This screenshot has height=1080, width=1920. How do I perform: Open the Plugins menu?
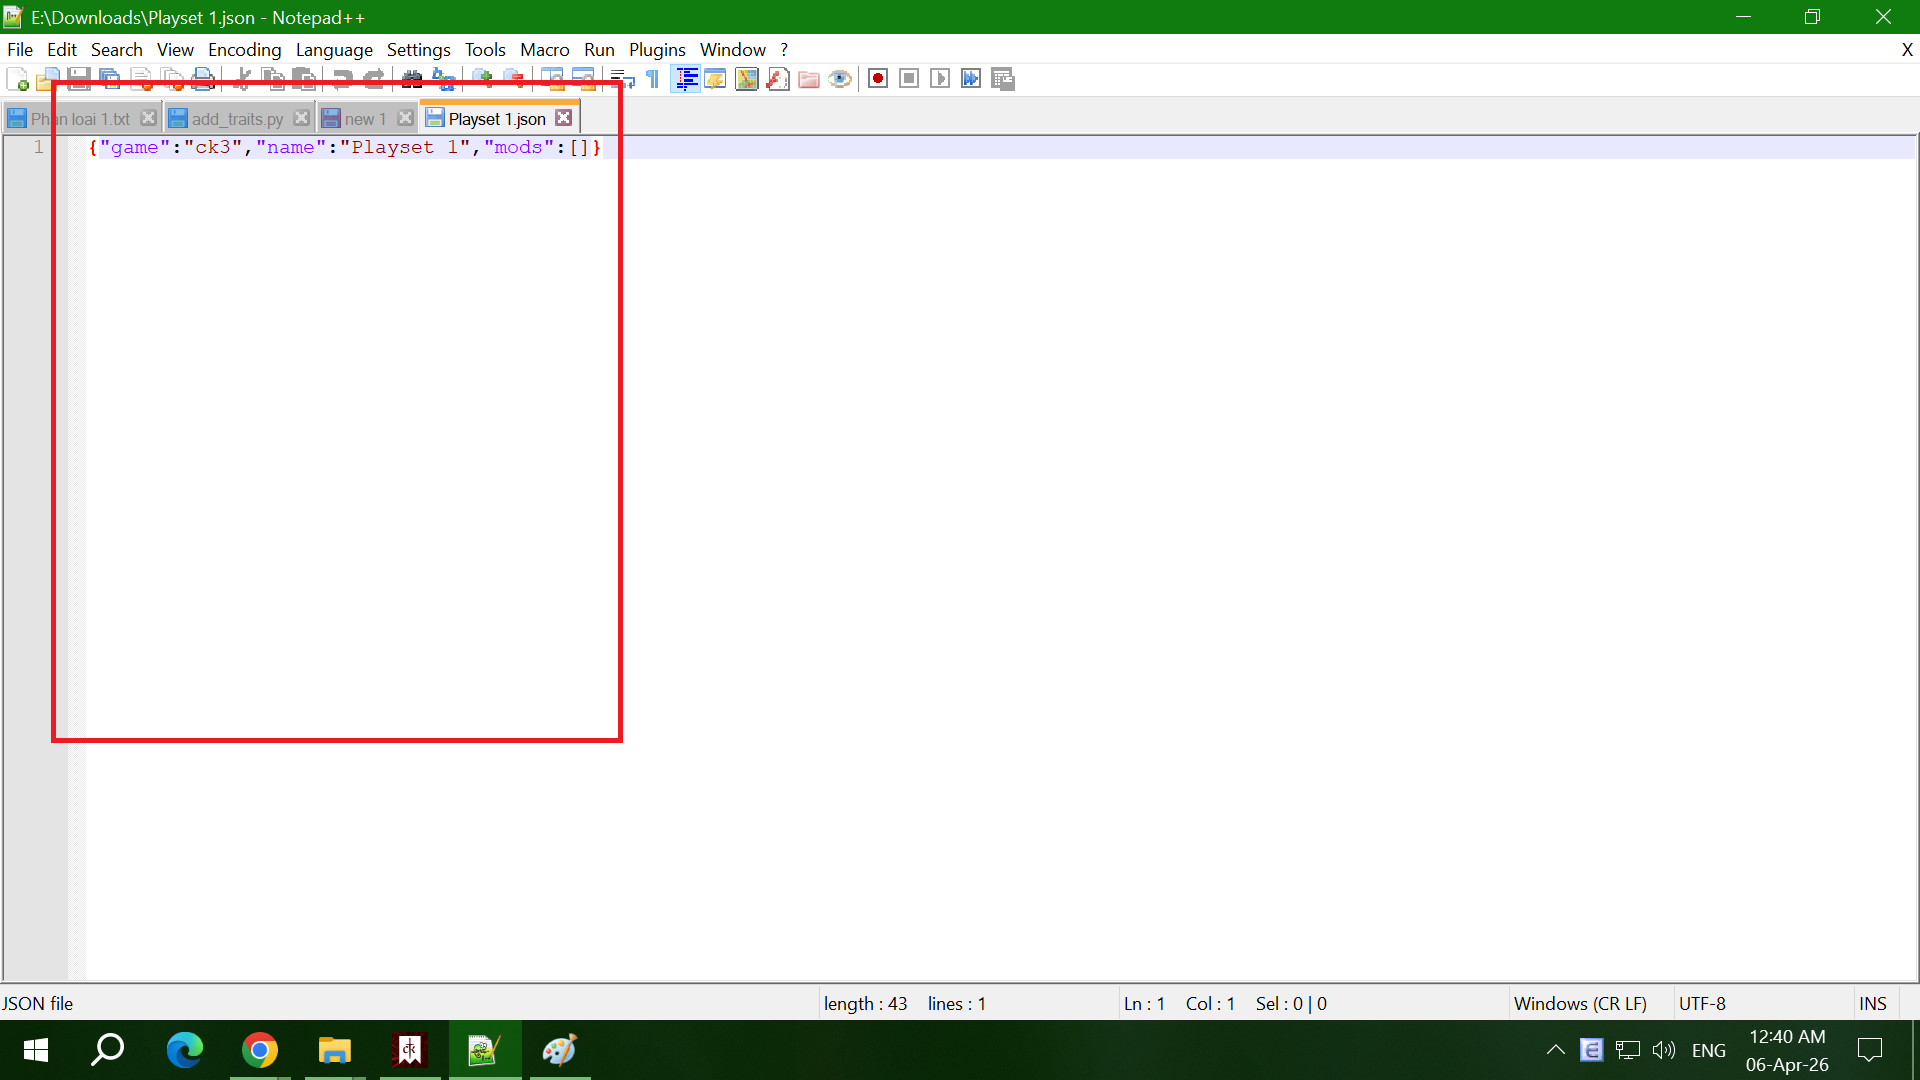click(x=657, y=50)
